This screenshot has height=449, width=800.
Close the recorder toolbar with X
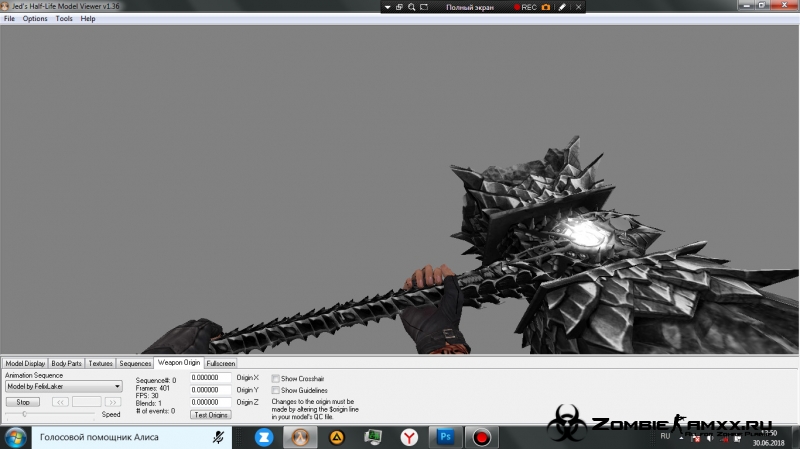click(578, 7)
